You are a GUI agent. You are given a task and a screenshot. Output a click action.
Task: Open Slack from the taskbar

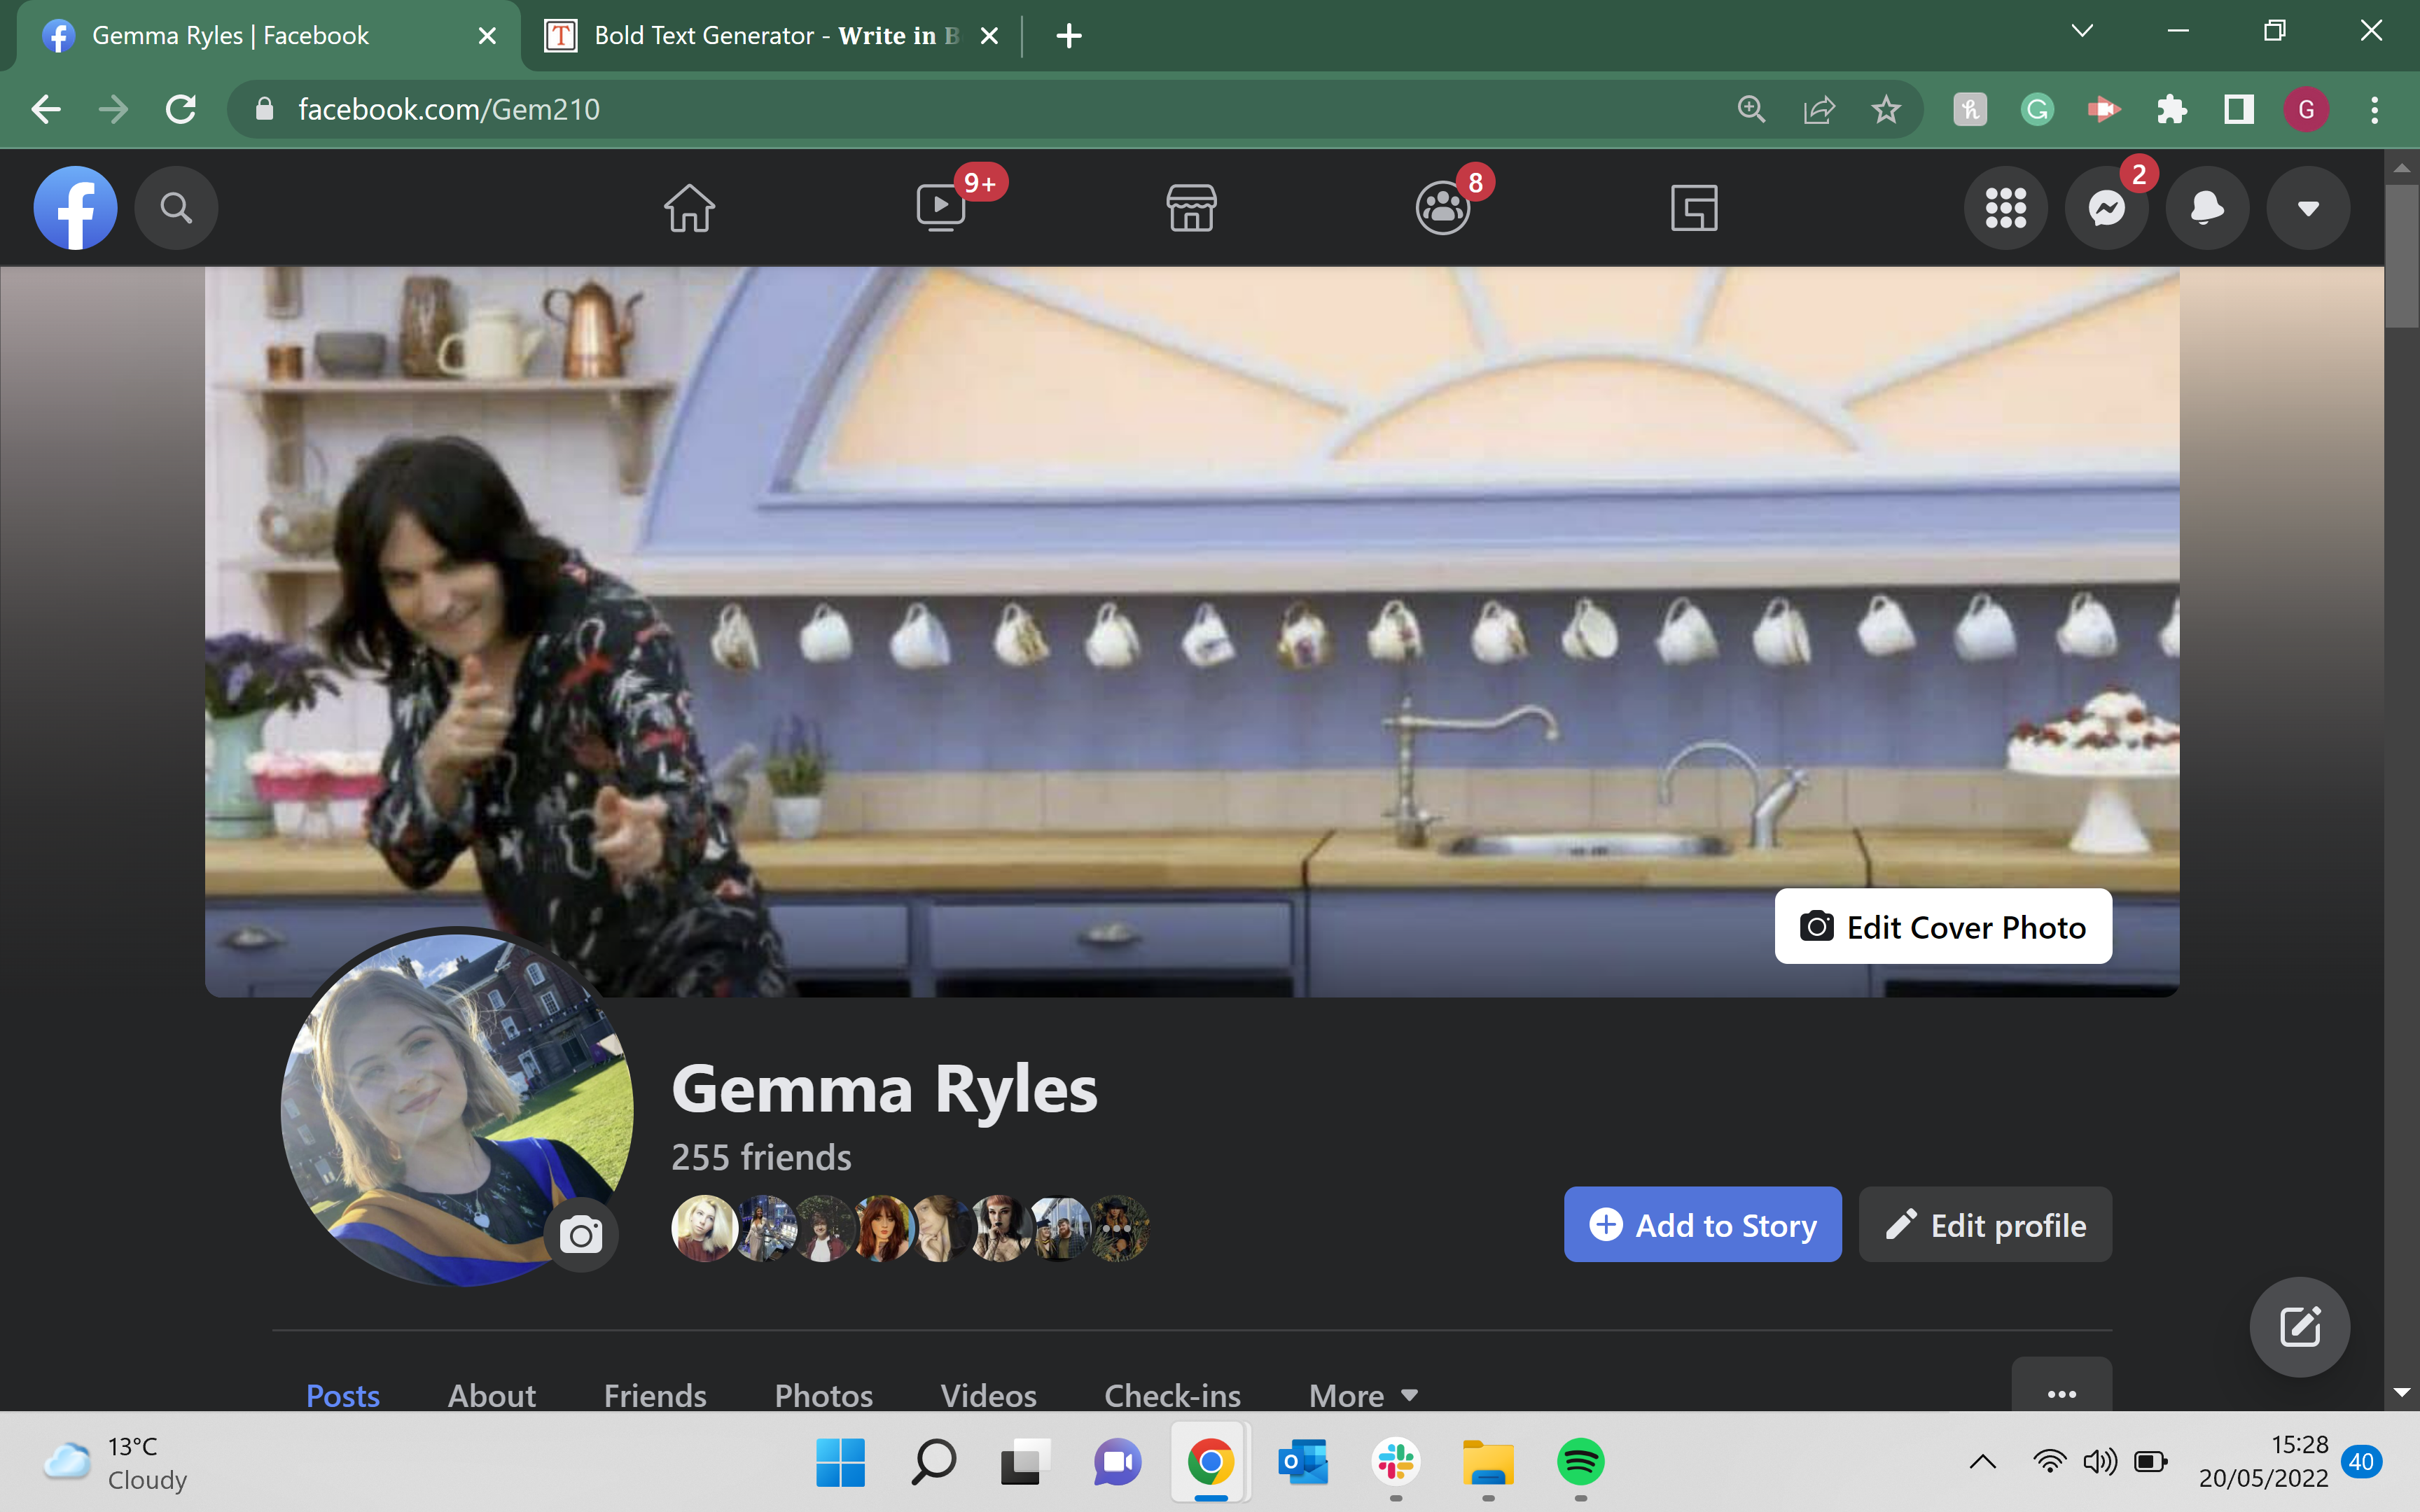pyautogui.click(x=1395, y=1463)
